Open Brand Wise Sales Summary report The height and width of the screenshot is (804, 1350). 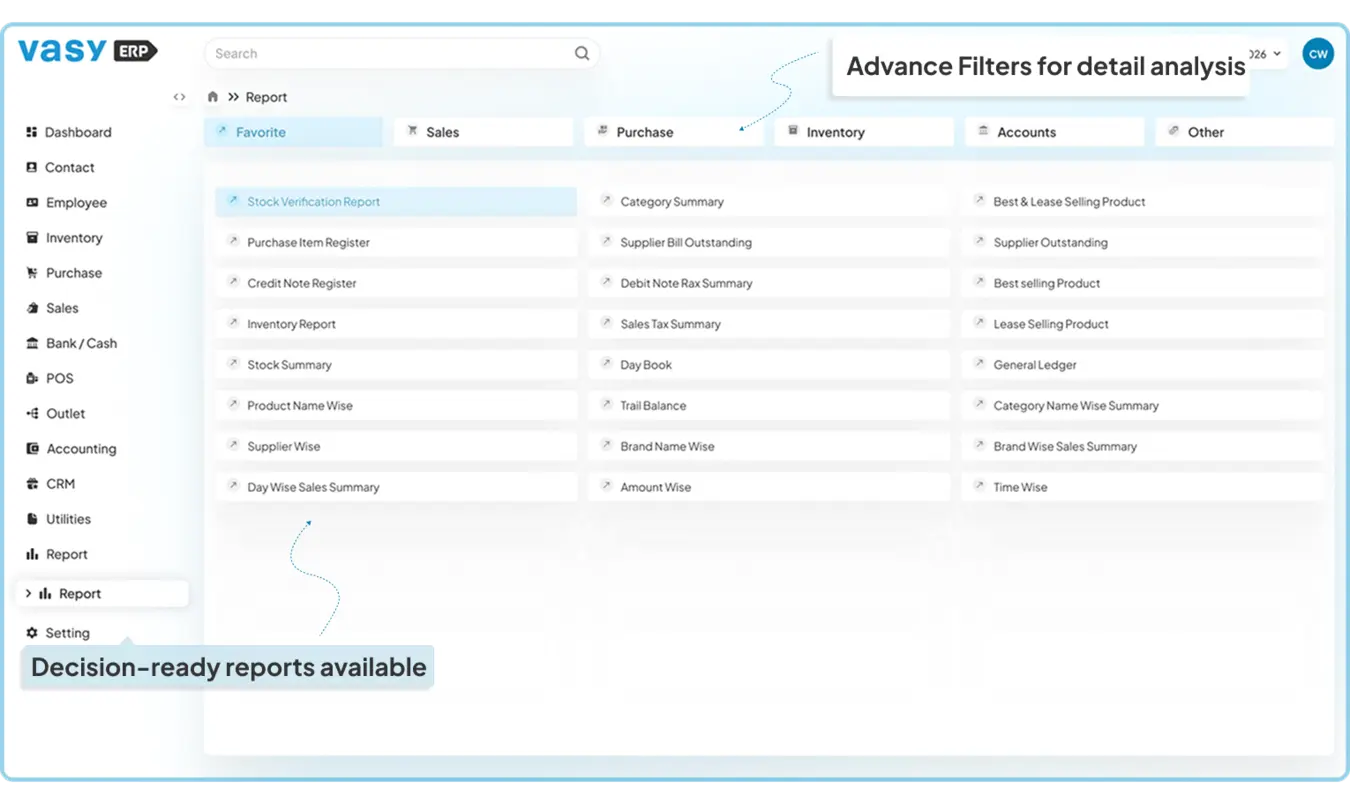1065,447
